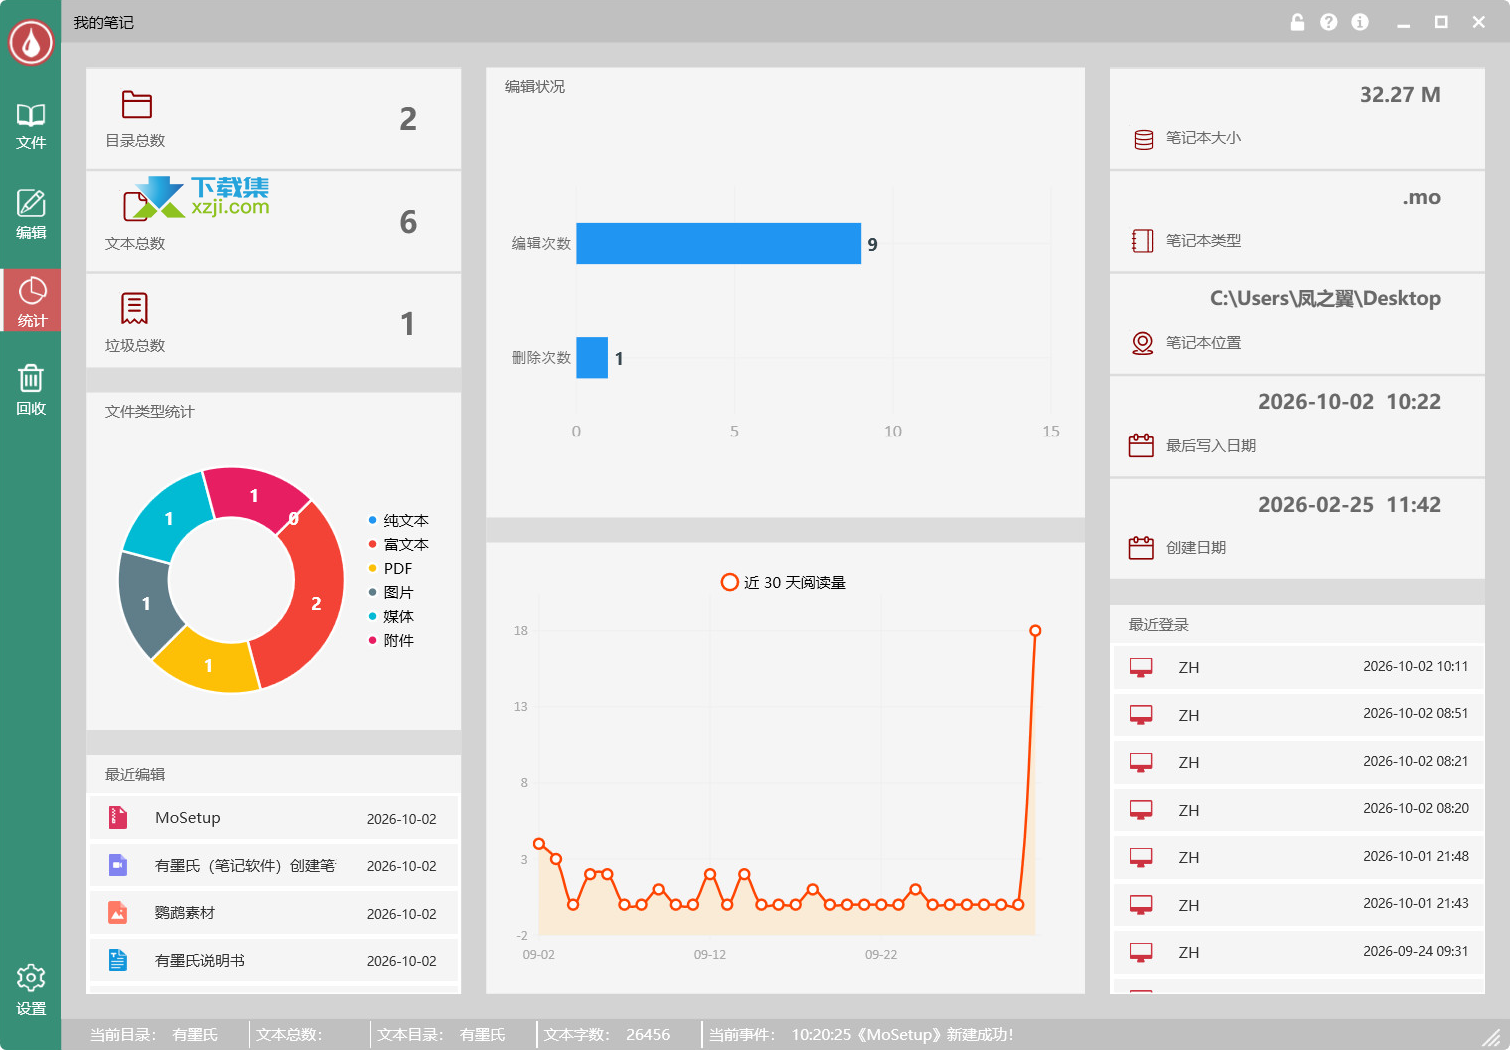
Task: Toggle 近 30 天阅读量 chart legend
Action: [x=784, y=582]
